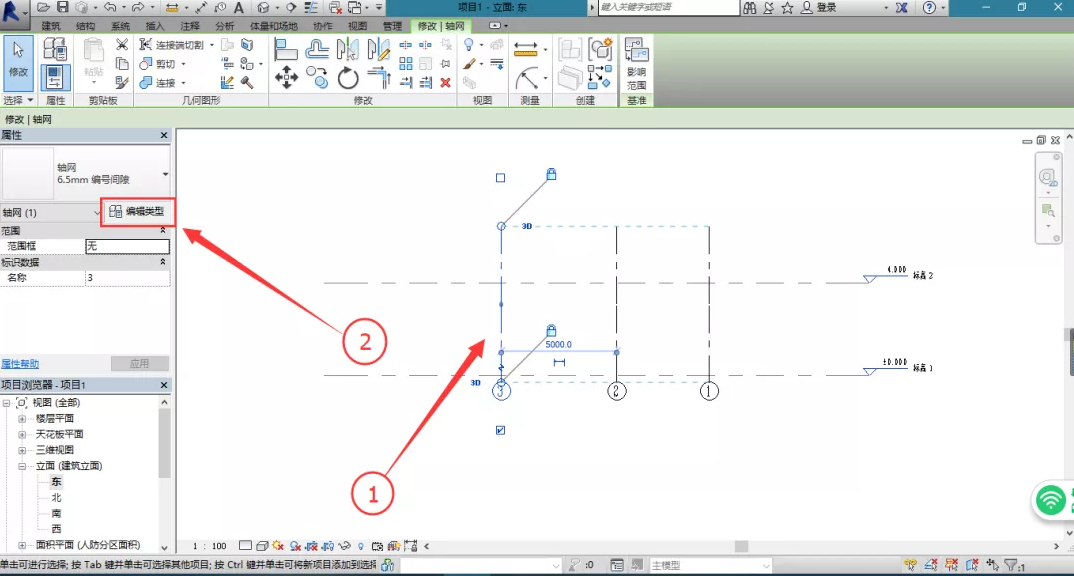Click the Text 'A' icon in quick access toolbar

pos(238,8)
